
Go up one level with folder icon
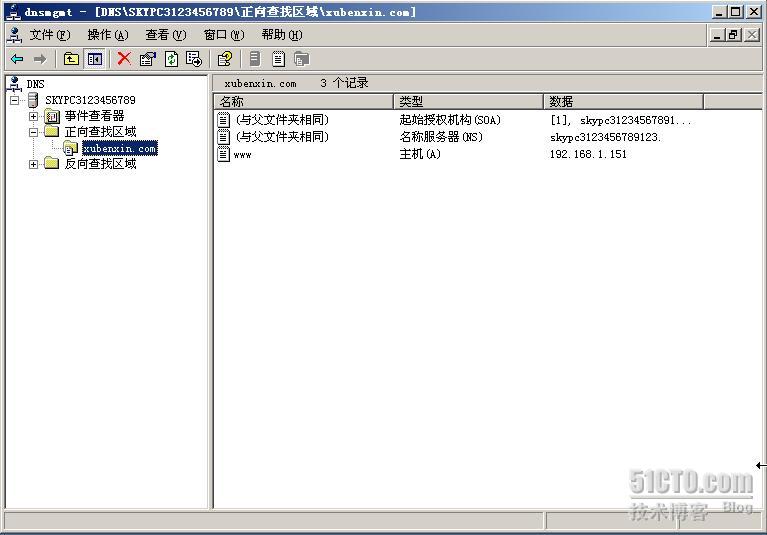pyautogui.click(x=71, y=59)
